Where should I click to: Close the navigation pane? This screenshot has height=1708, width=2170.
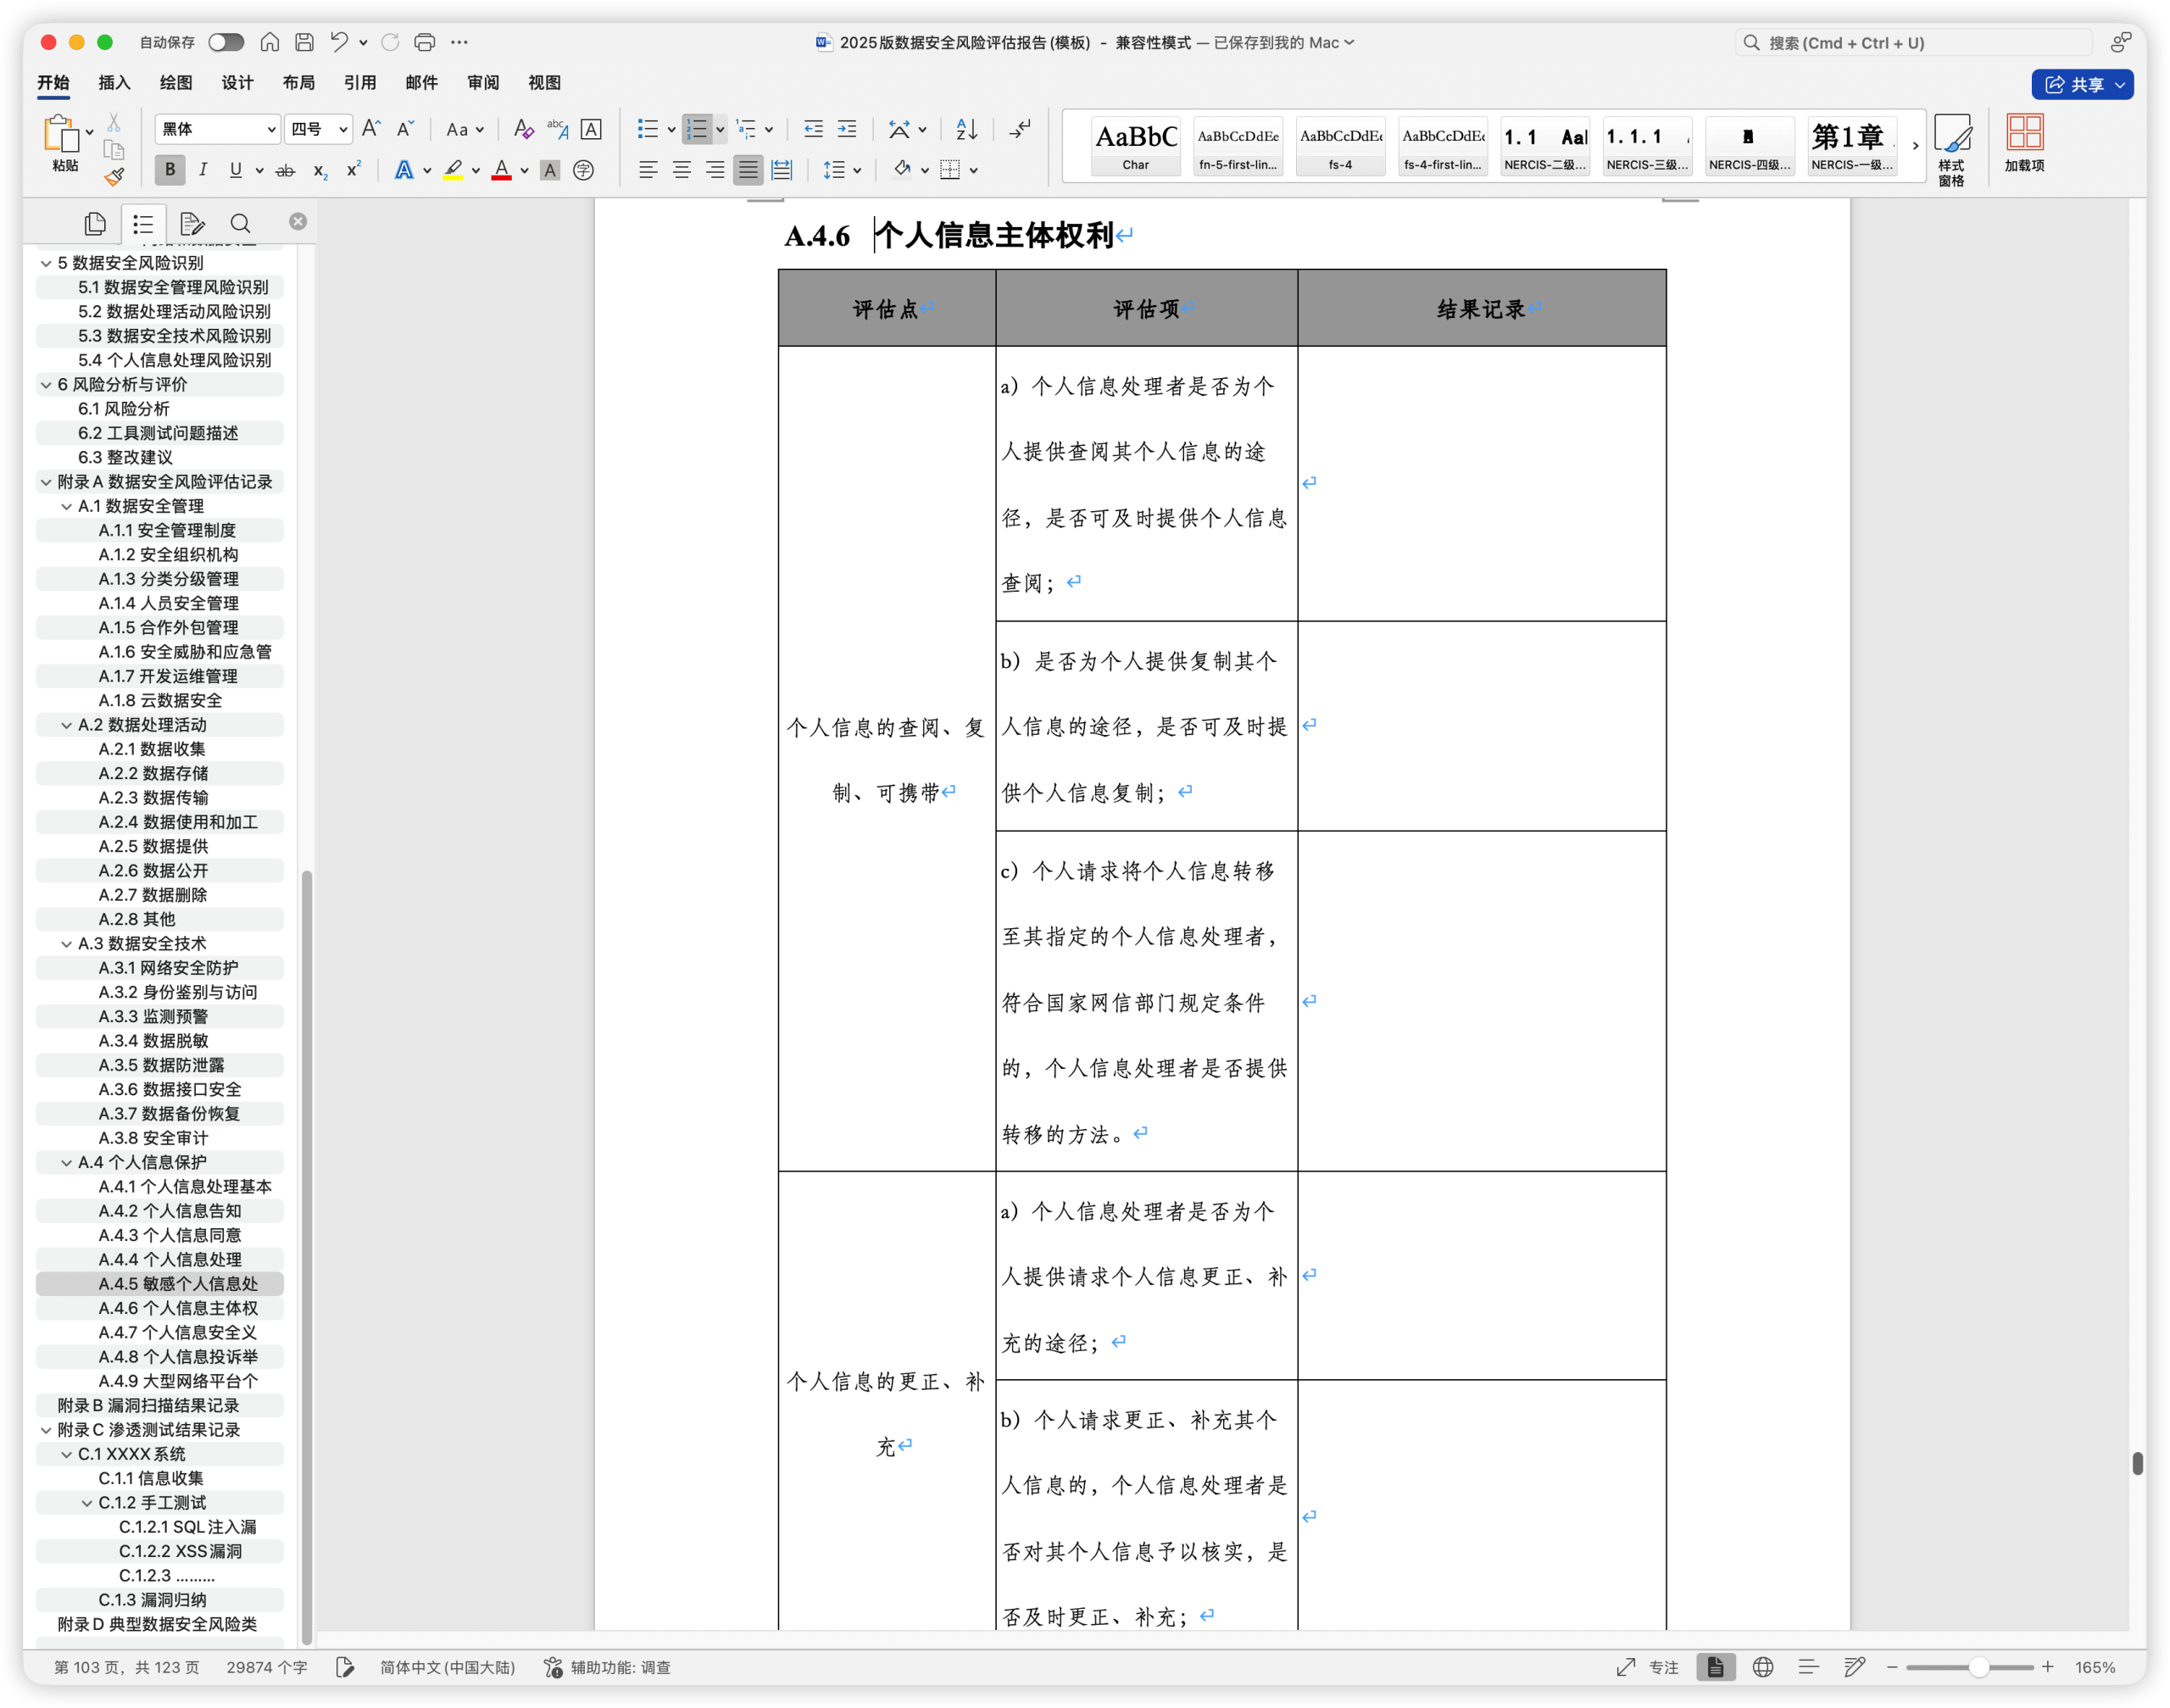(x=298, y=222)
